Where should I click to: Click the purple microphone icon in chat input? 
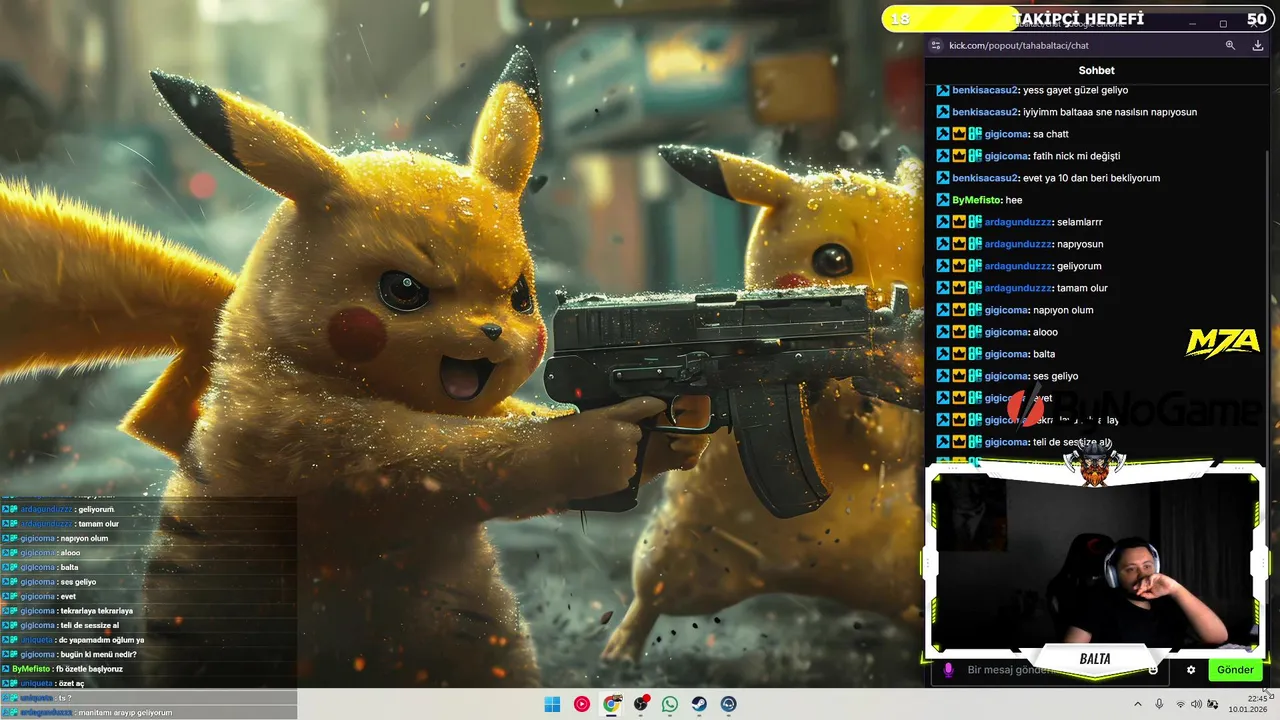pos(948,670)
